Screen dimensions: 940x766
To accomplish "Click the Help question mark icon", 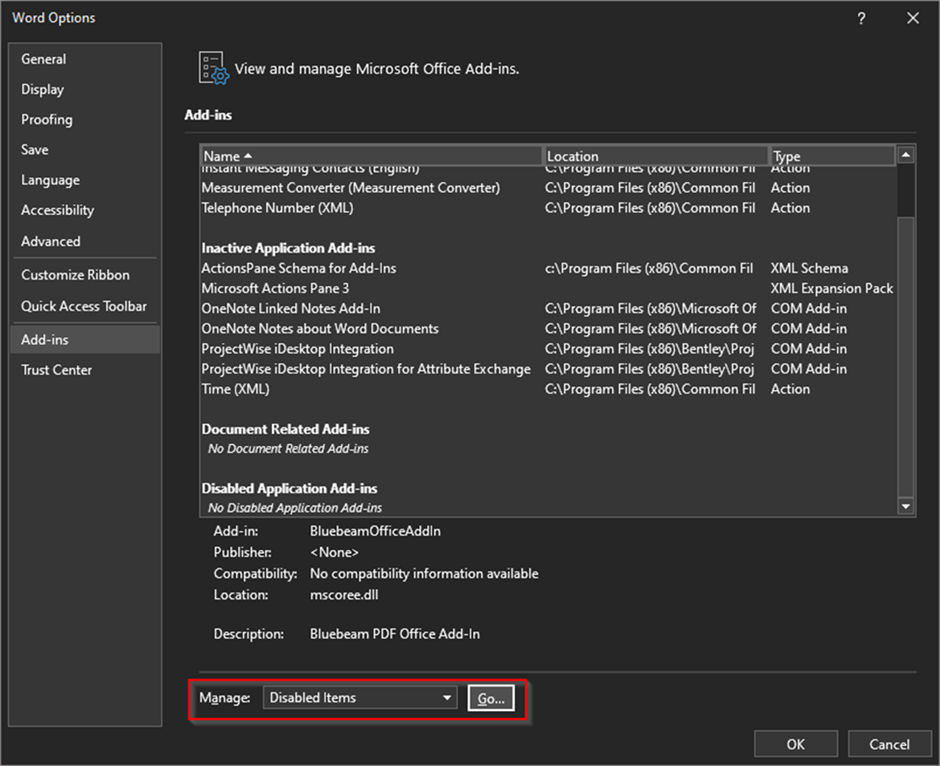I will (862, 17).
